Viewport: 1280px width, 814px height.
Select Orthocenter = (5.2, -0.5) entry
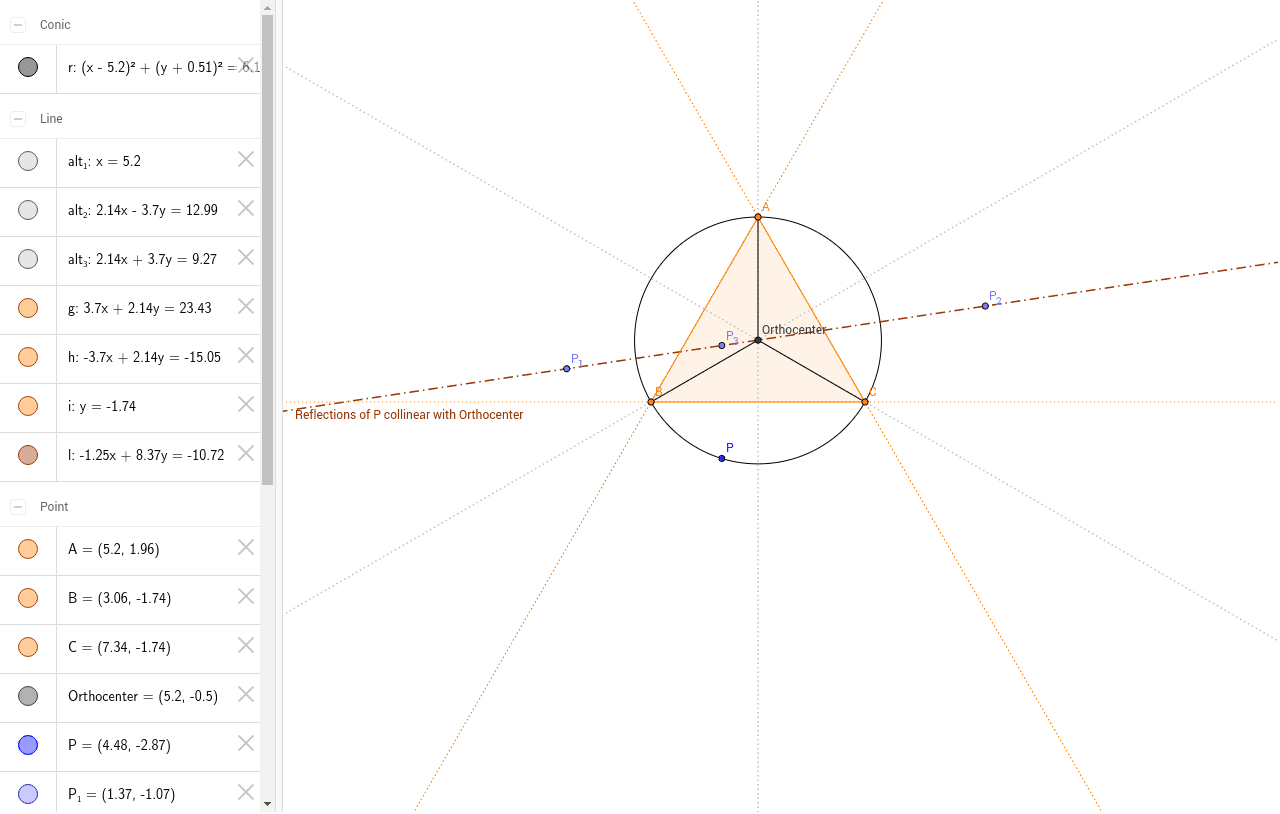pyautogui.click(x=143, y=696)
